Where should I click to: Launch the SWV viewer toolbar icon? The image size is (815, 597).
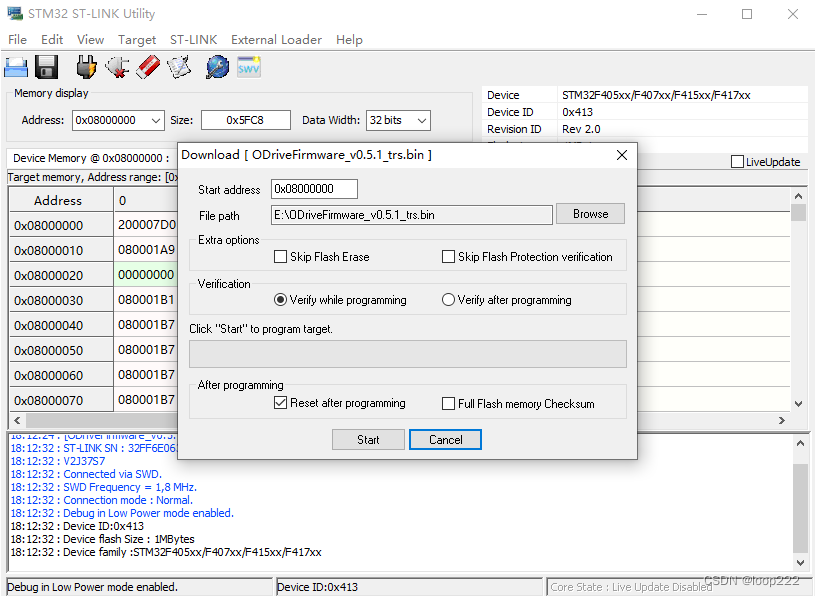pos(248,66)
